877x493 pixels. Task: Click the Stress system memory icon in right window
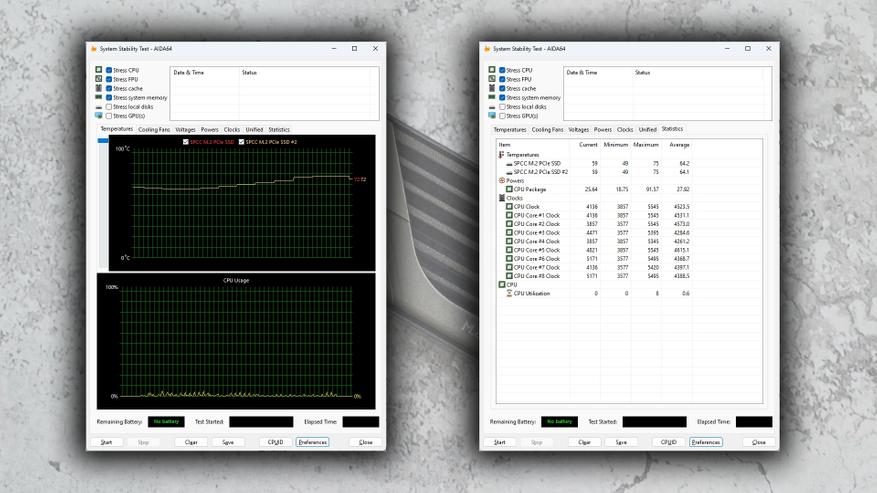click(x=492, y=97)
